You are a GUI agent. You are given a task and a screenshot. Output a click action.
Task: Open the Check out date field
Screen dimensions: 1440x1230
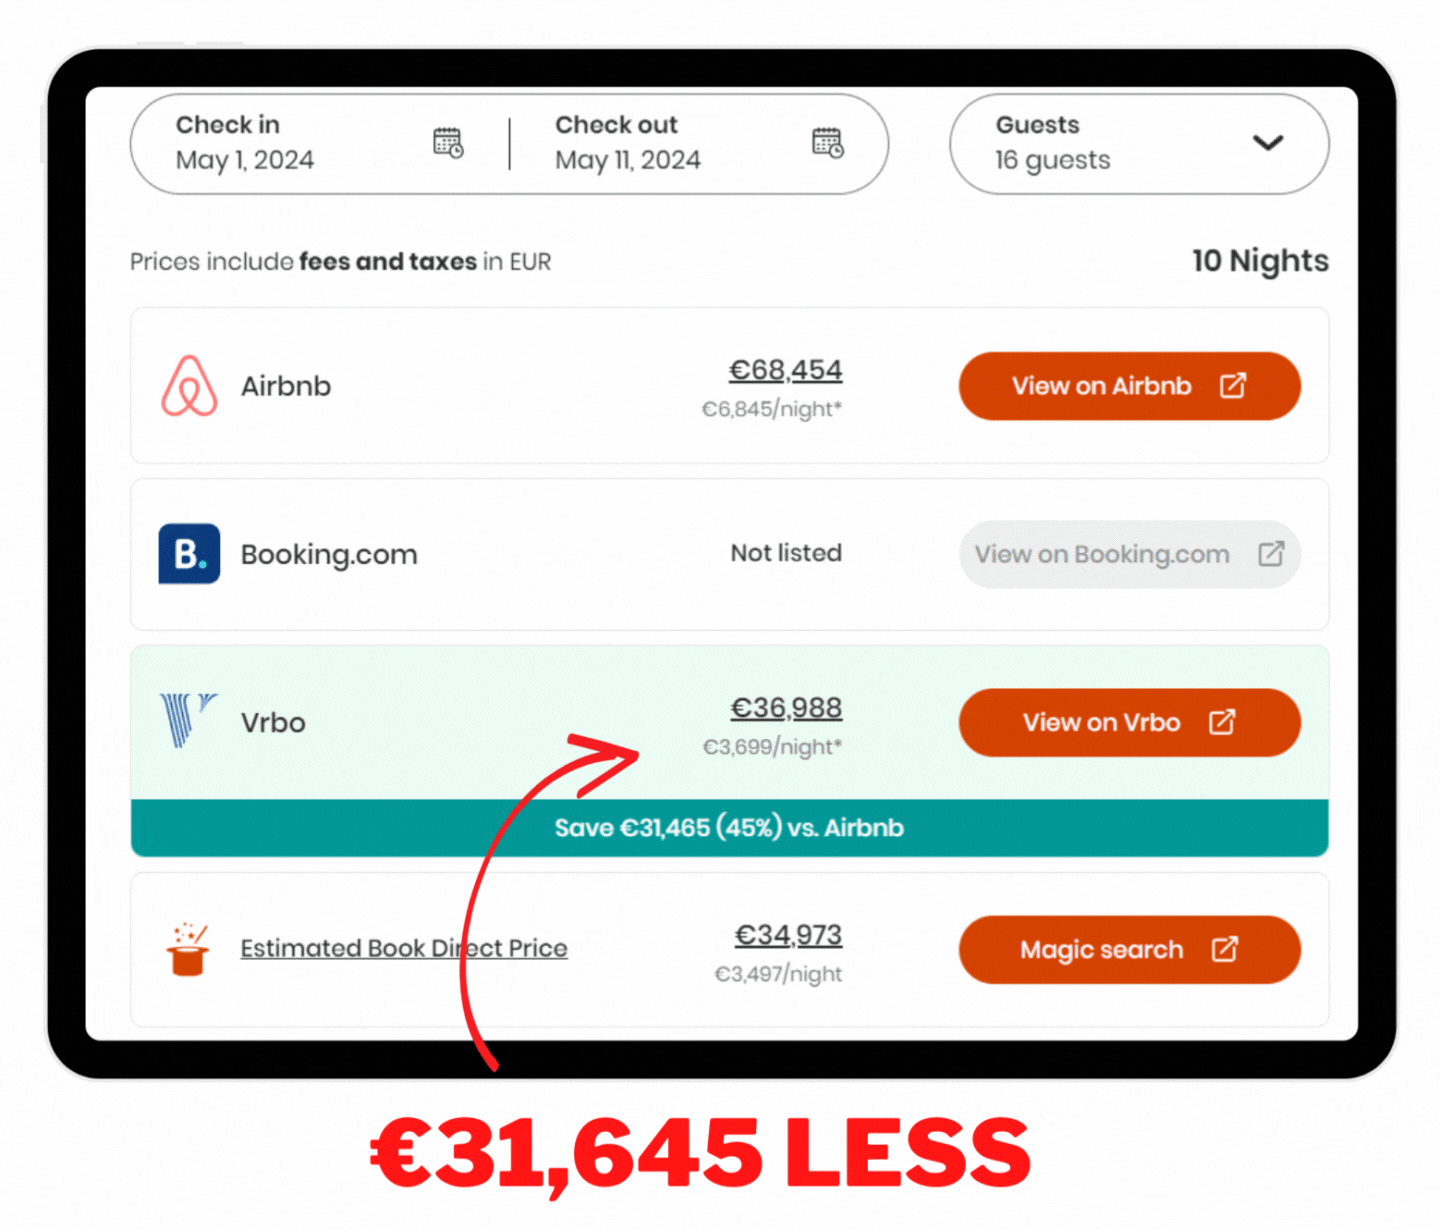click(x=700, y=144)
